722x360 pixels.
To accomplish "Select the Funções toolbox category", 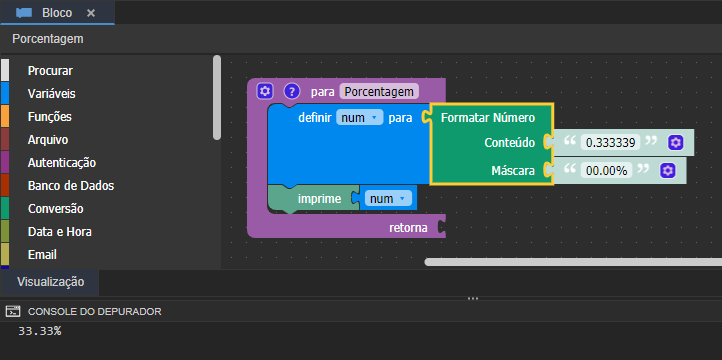I will pos(50,117).
